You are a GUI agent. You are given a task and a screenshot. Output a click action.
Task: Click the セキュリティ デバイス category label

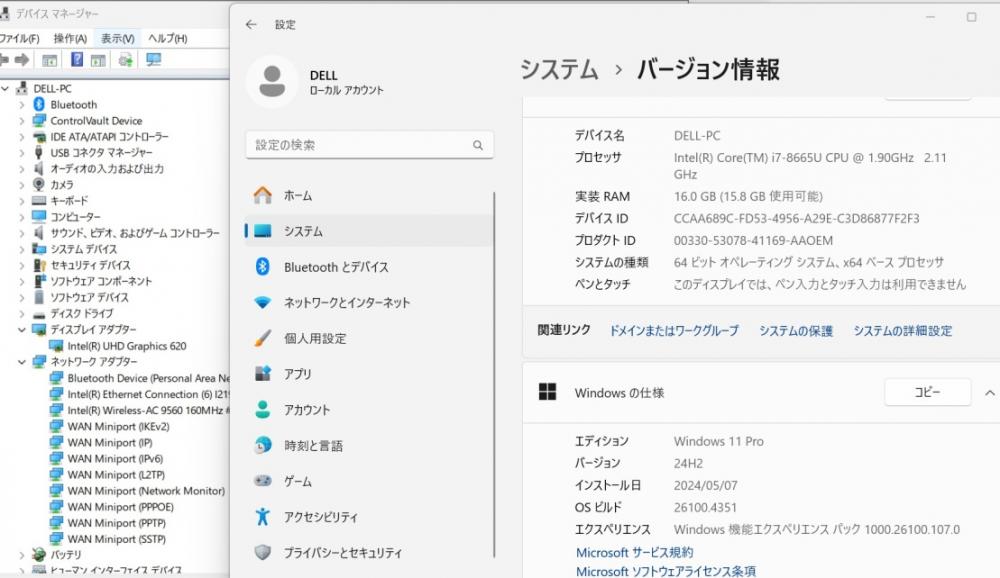[x=91, y=265]
